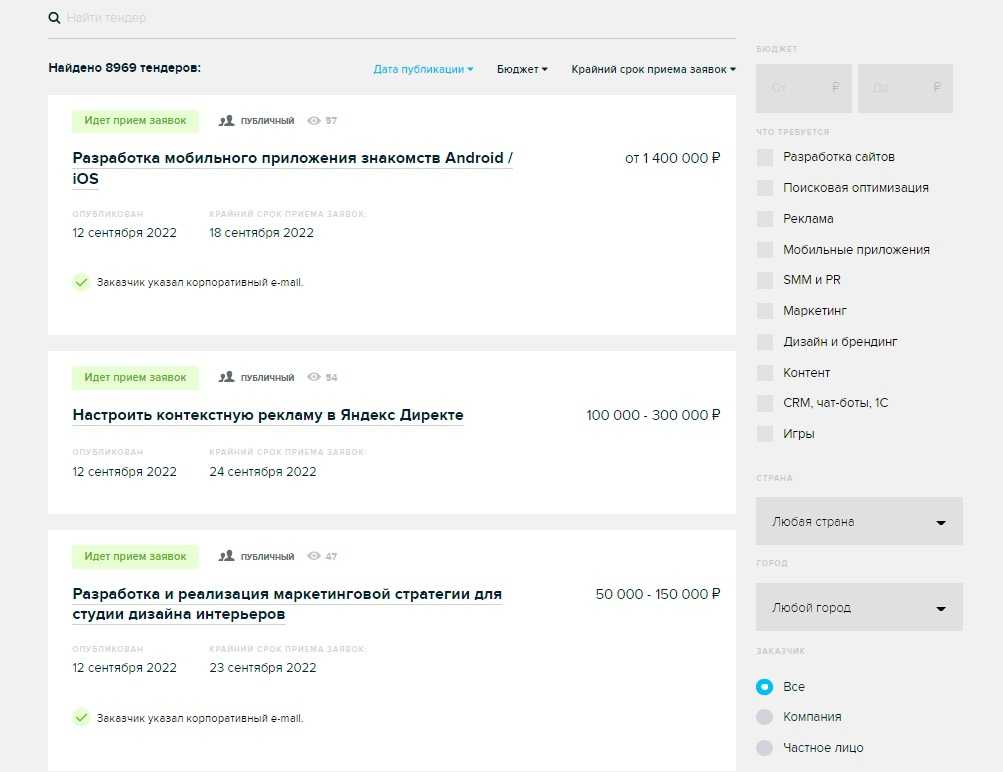
Task: Click green corporate e-mail checkmark on third tender
Action: click(81, 718)
